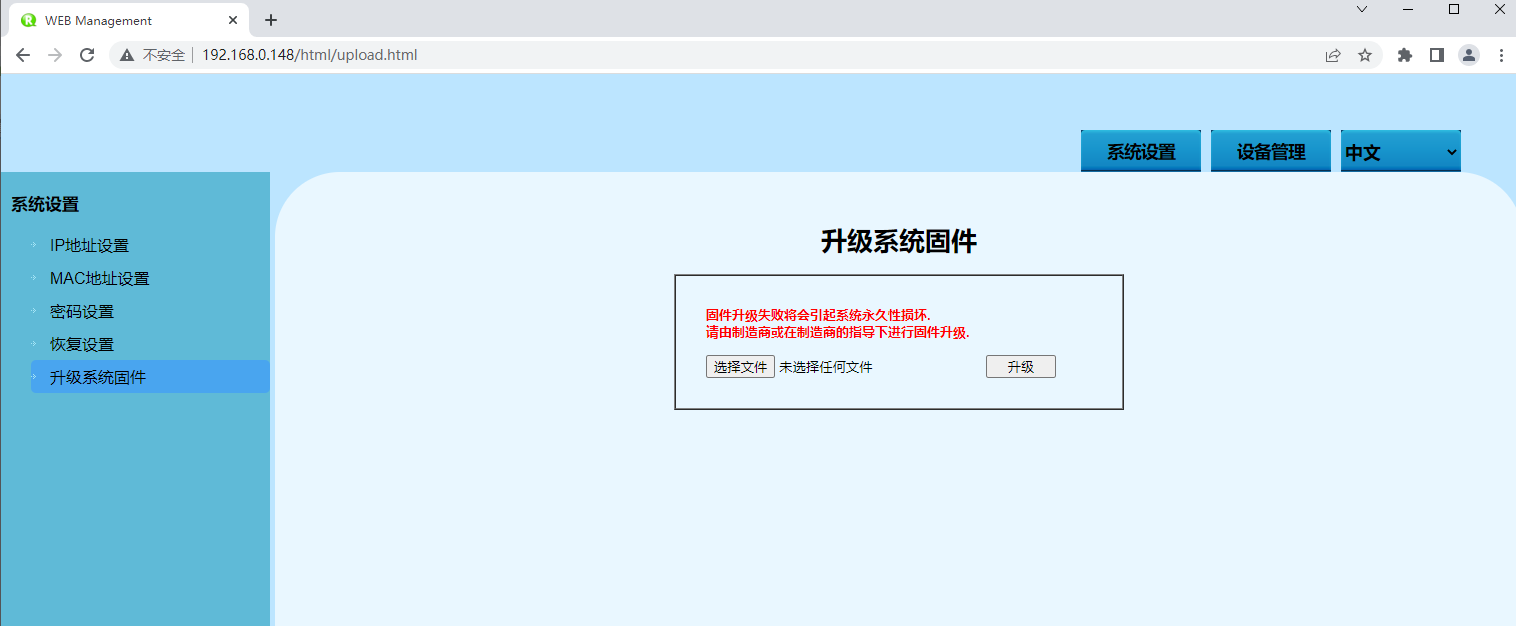
Task: Open the Chrome profile avatar icon
Action: click(x=1469, y=55)
